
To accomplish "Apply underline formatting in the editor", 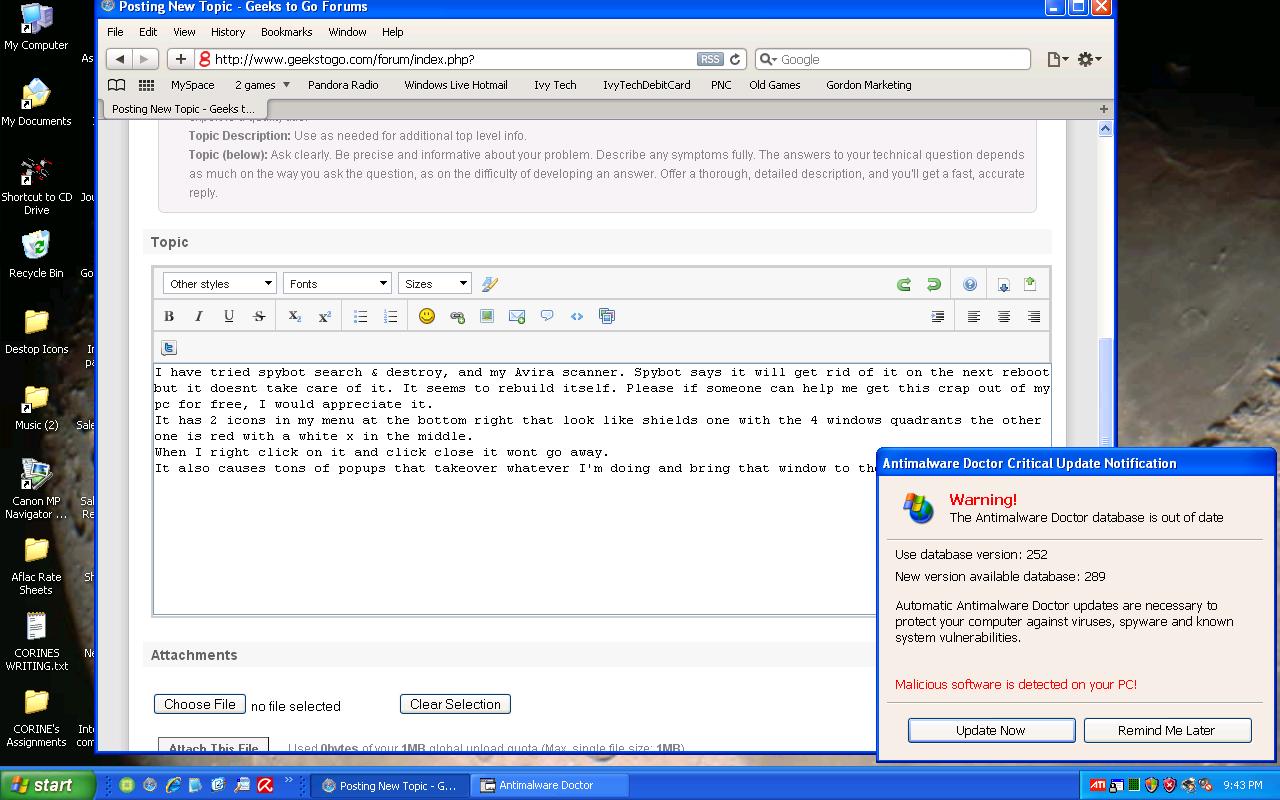I will [229, 316].
